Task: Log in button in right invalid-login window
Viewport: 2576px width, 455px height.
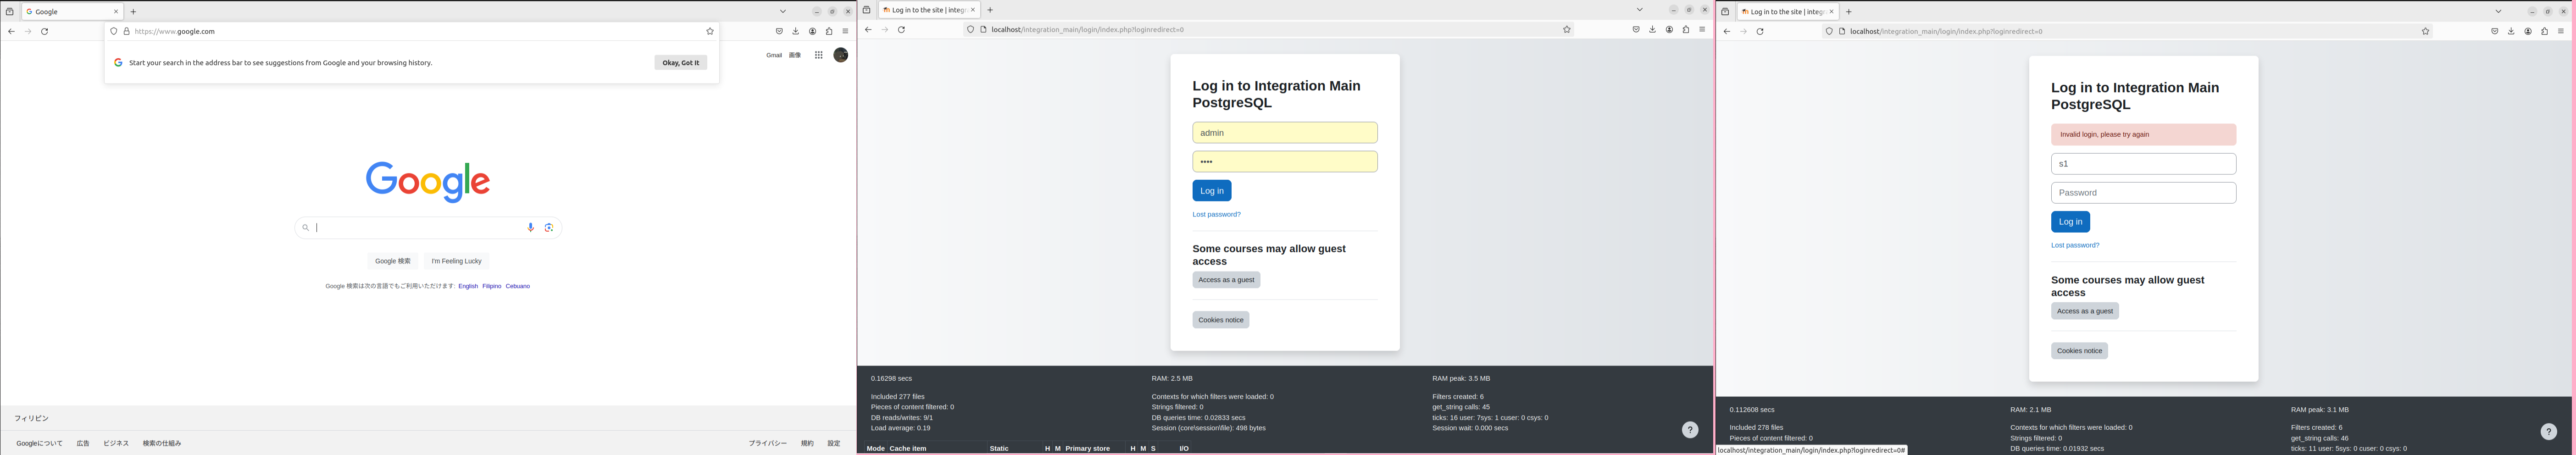Action: 2071,222
